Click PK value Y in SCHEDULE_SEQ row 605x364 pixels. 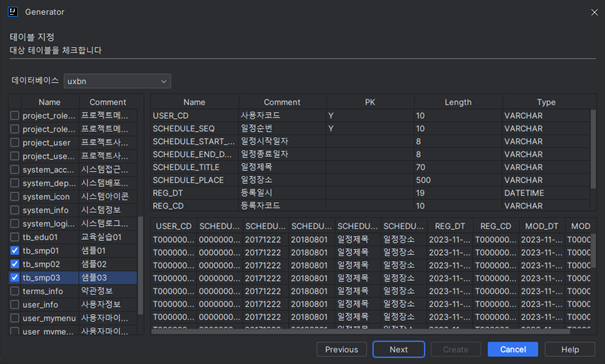coord(331,129)
